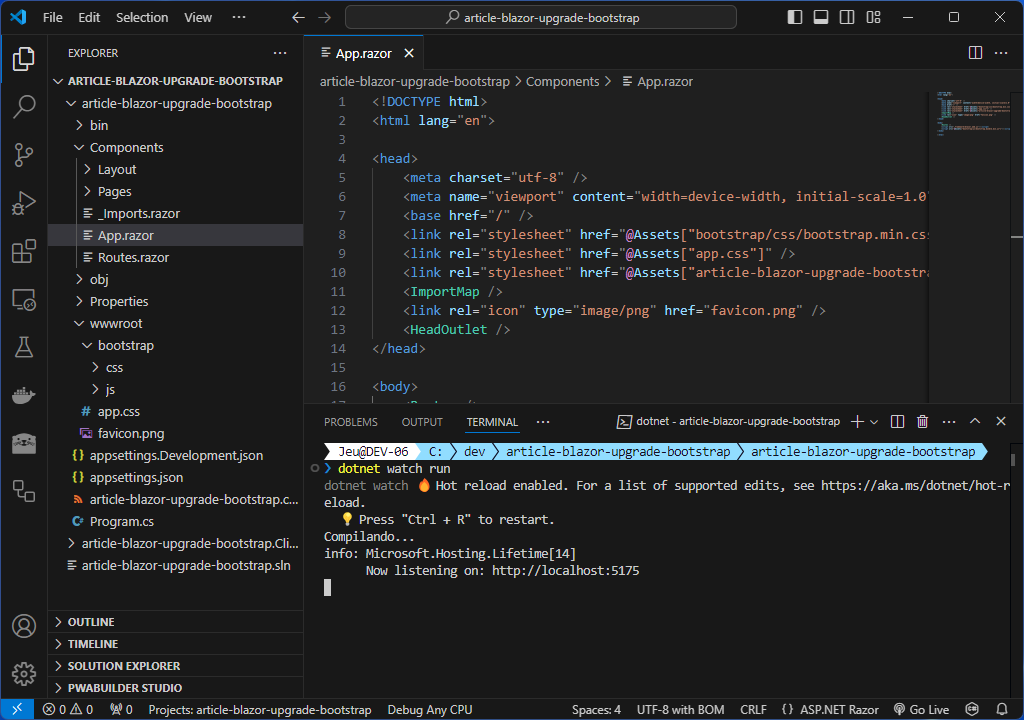Click Spaces: 4 indentation setting
Screen dimensions: 1024x720
pyautogui.click(x=596, y=710)
